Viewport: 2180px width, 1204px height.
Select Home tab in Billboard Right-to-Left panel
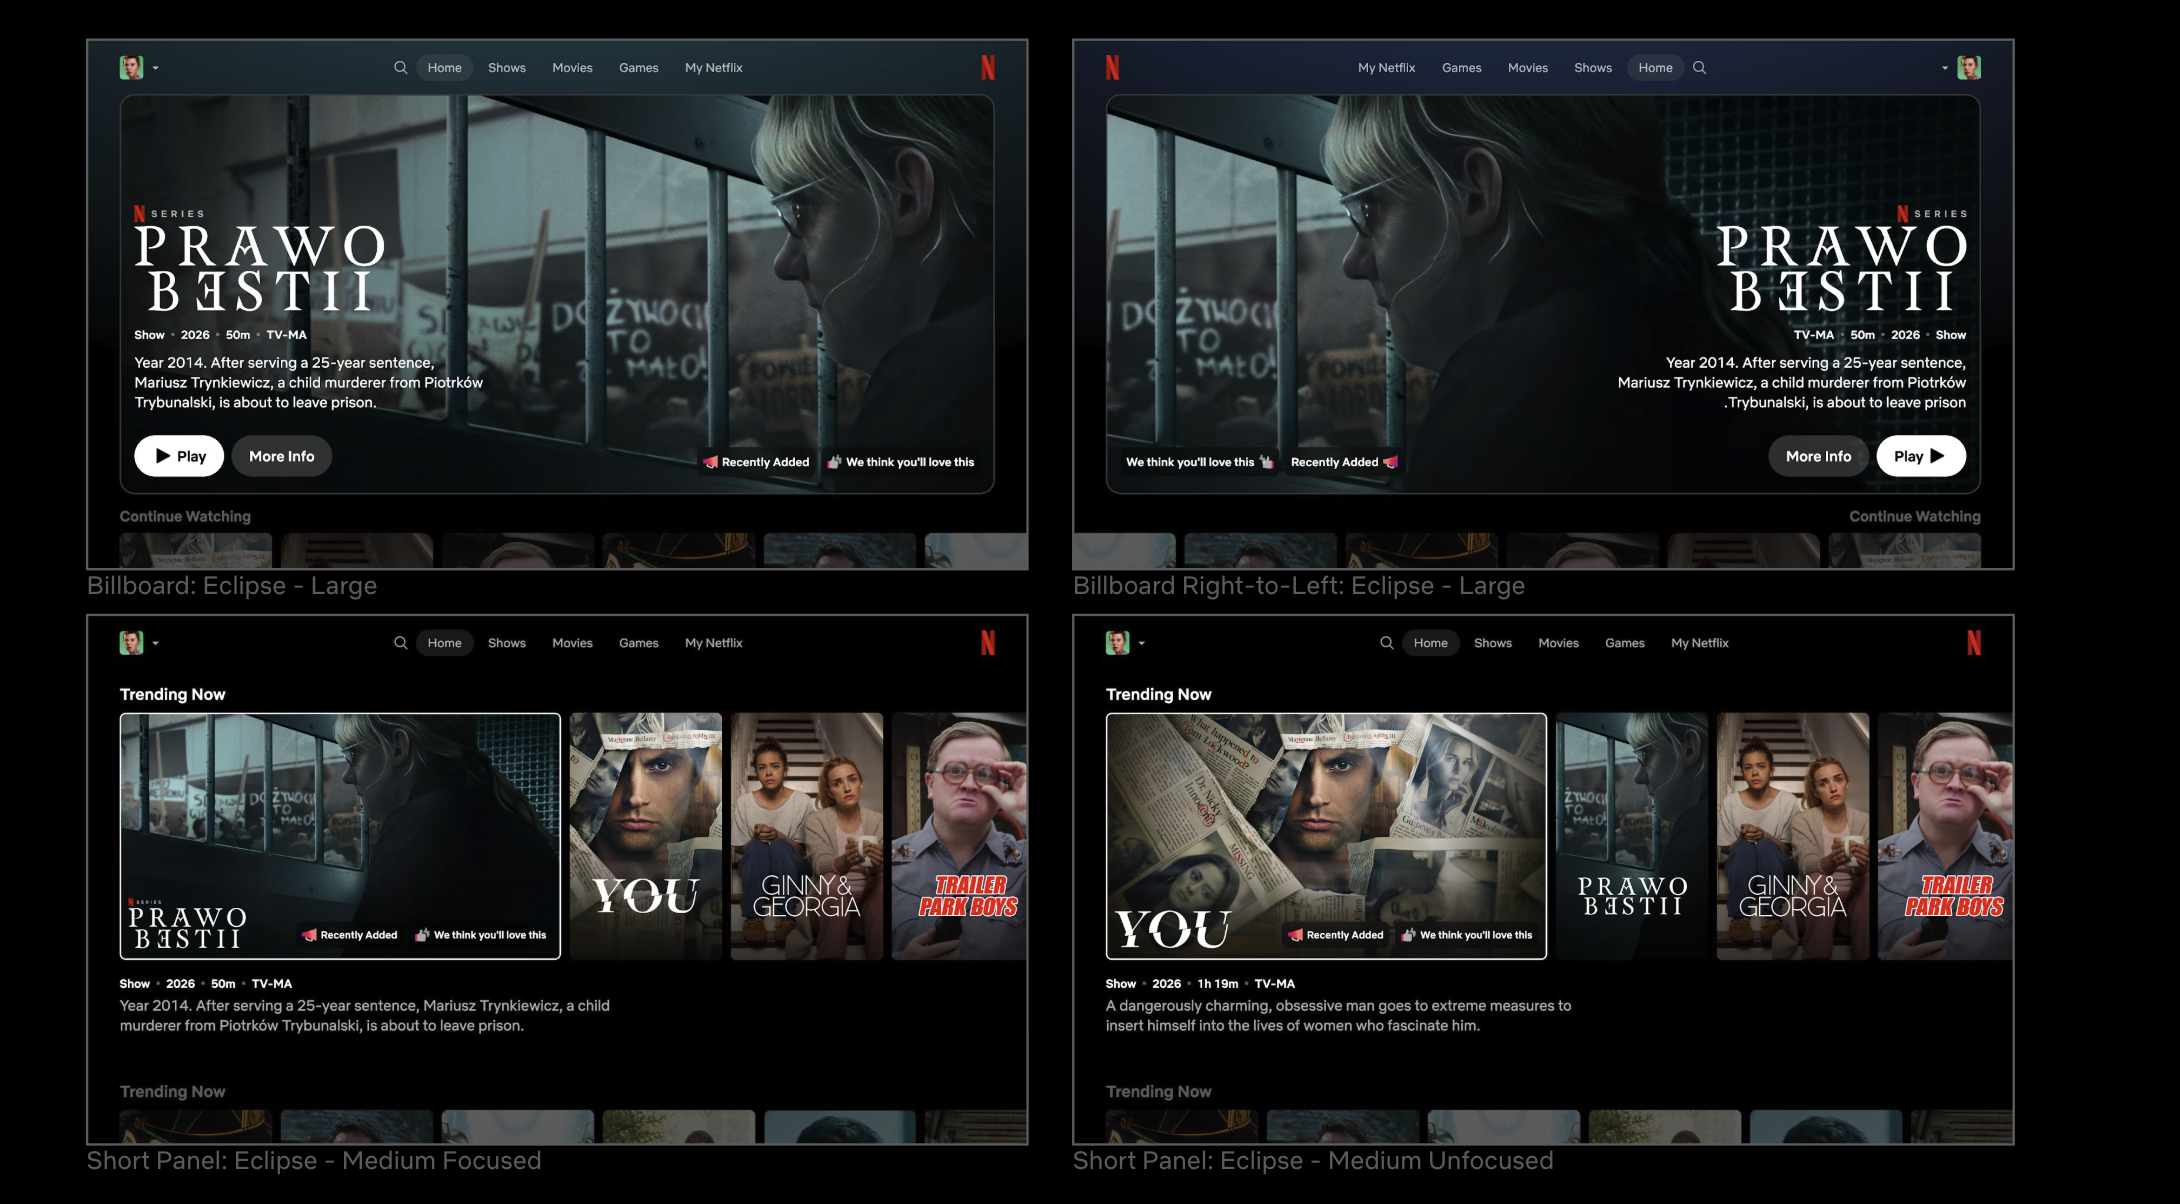[1655, 68]
